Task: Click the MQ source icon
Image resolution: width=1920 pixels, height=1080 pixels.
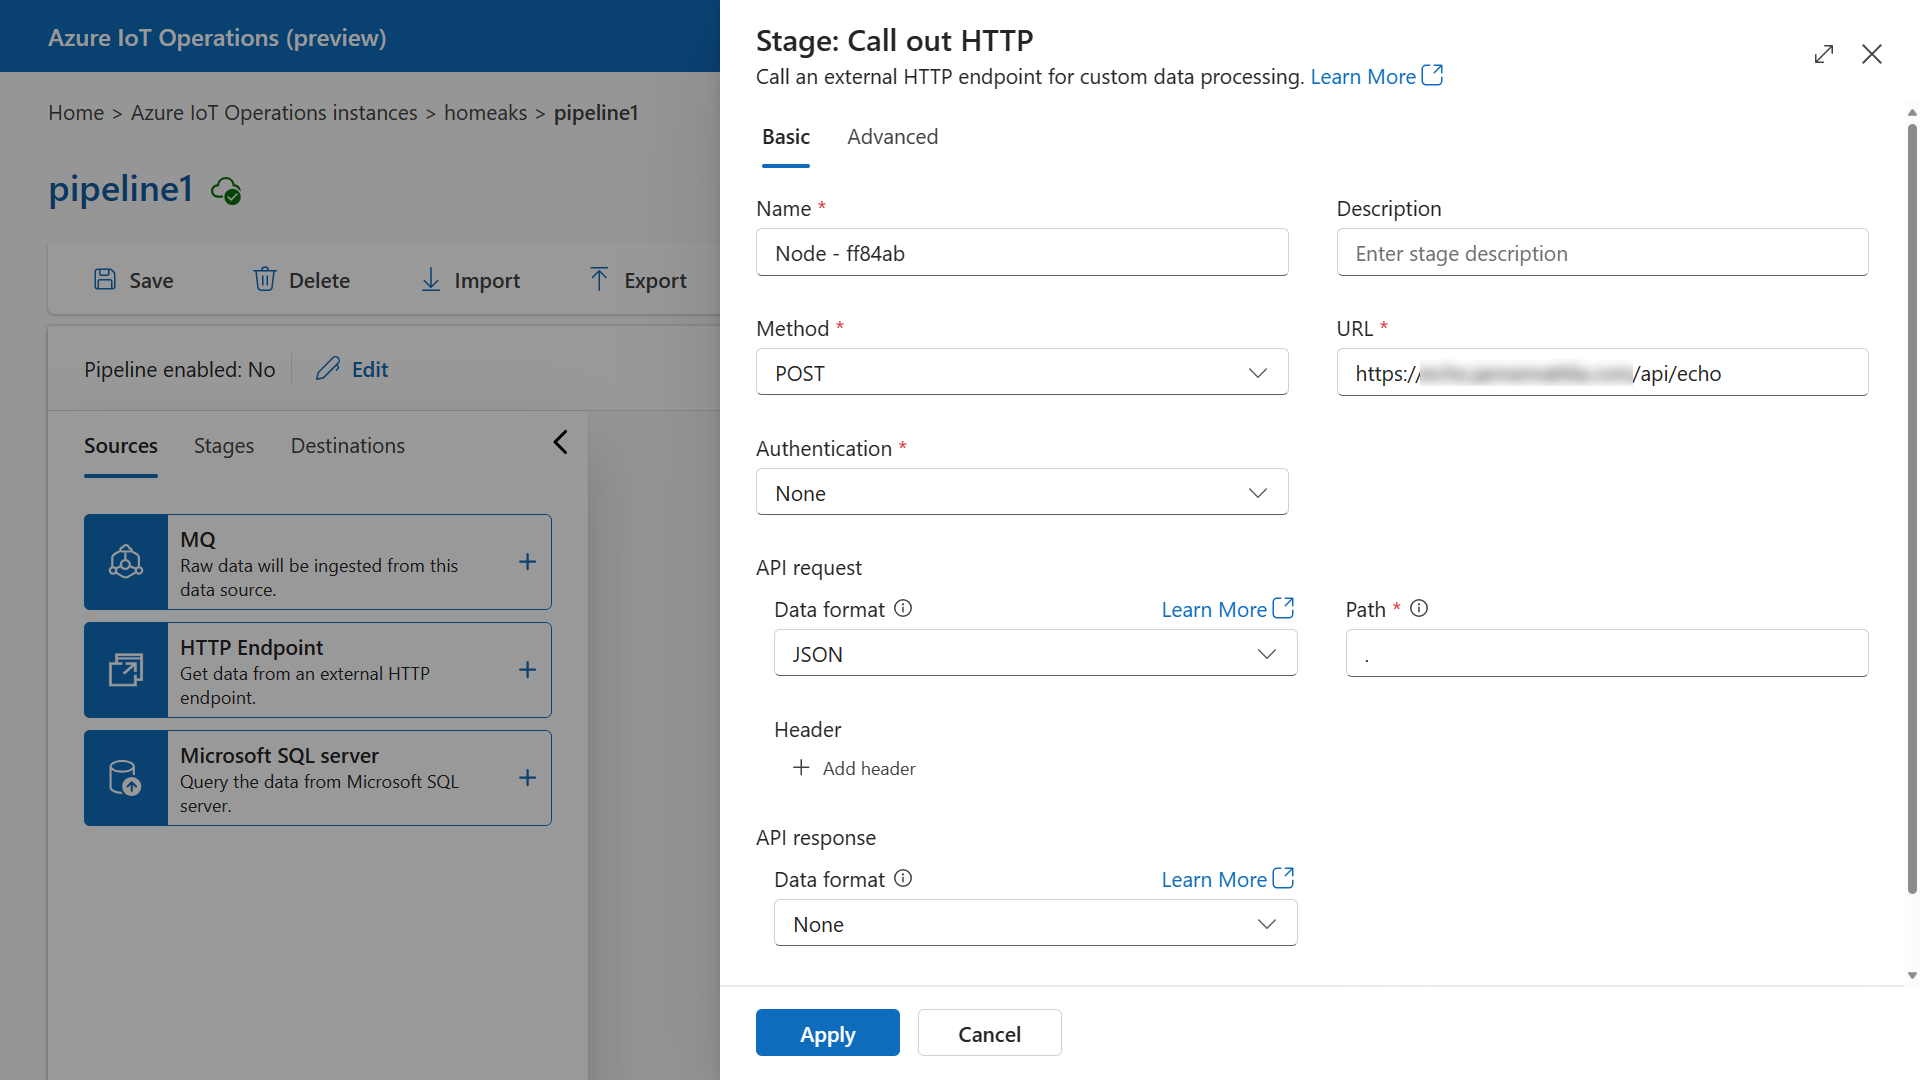Action: pos(126,562)
